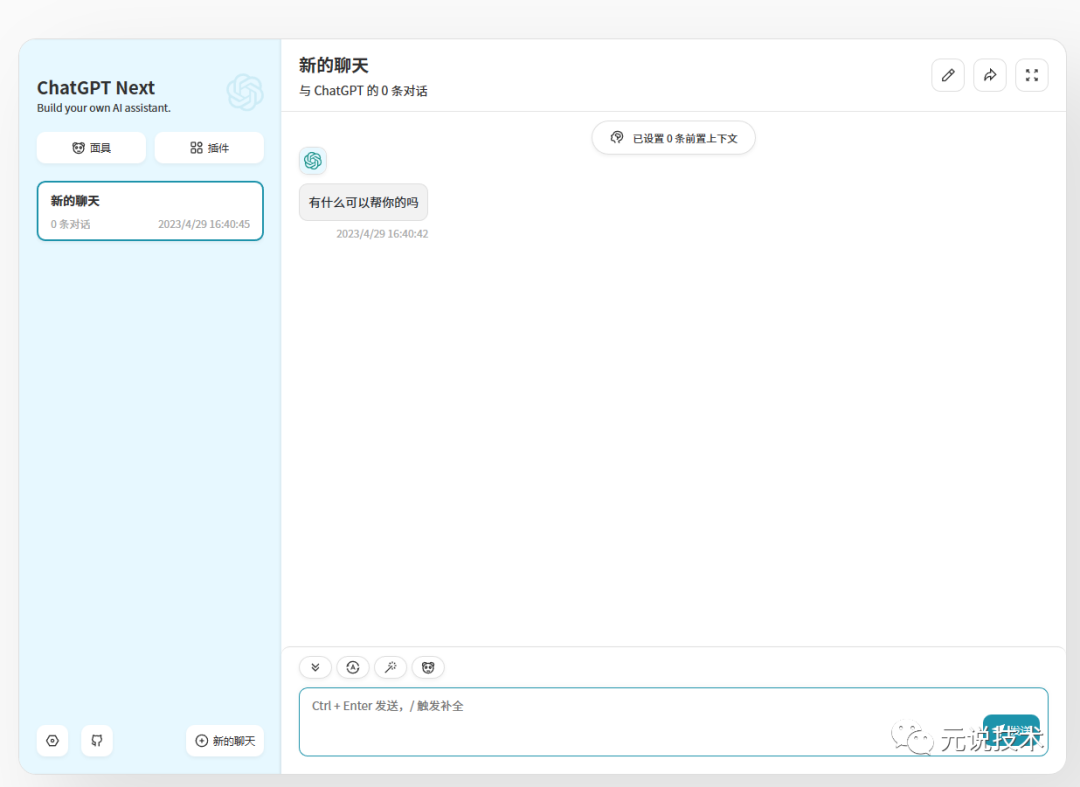This screenshot has height=787, width=1080.
Task: Click the chat title 新的聊天 in the header
Action: (x=333, y=65)
